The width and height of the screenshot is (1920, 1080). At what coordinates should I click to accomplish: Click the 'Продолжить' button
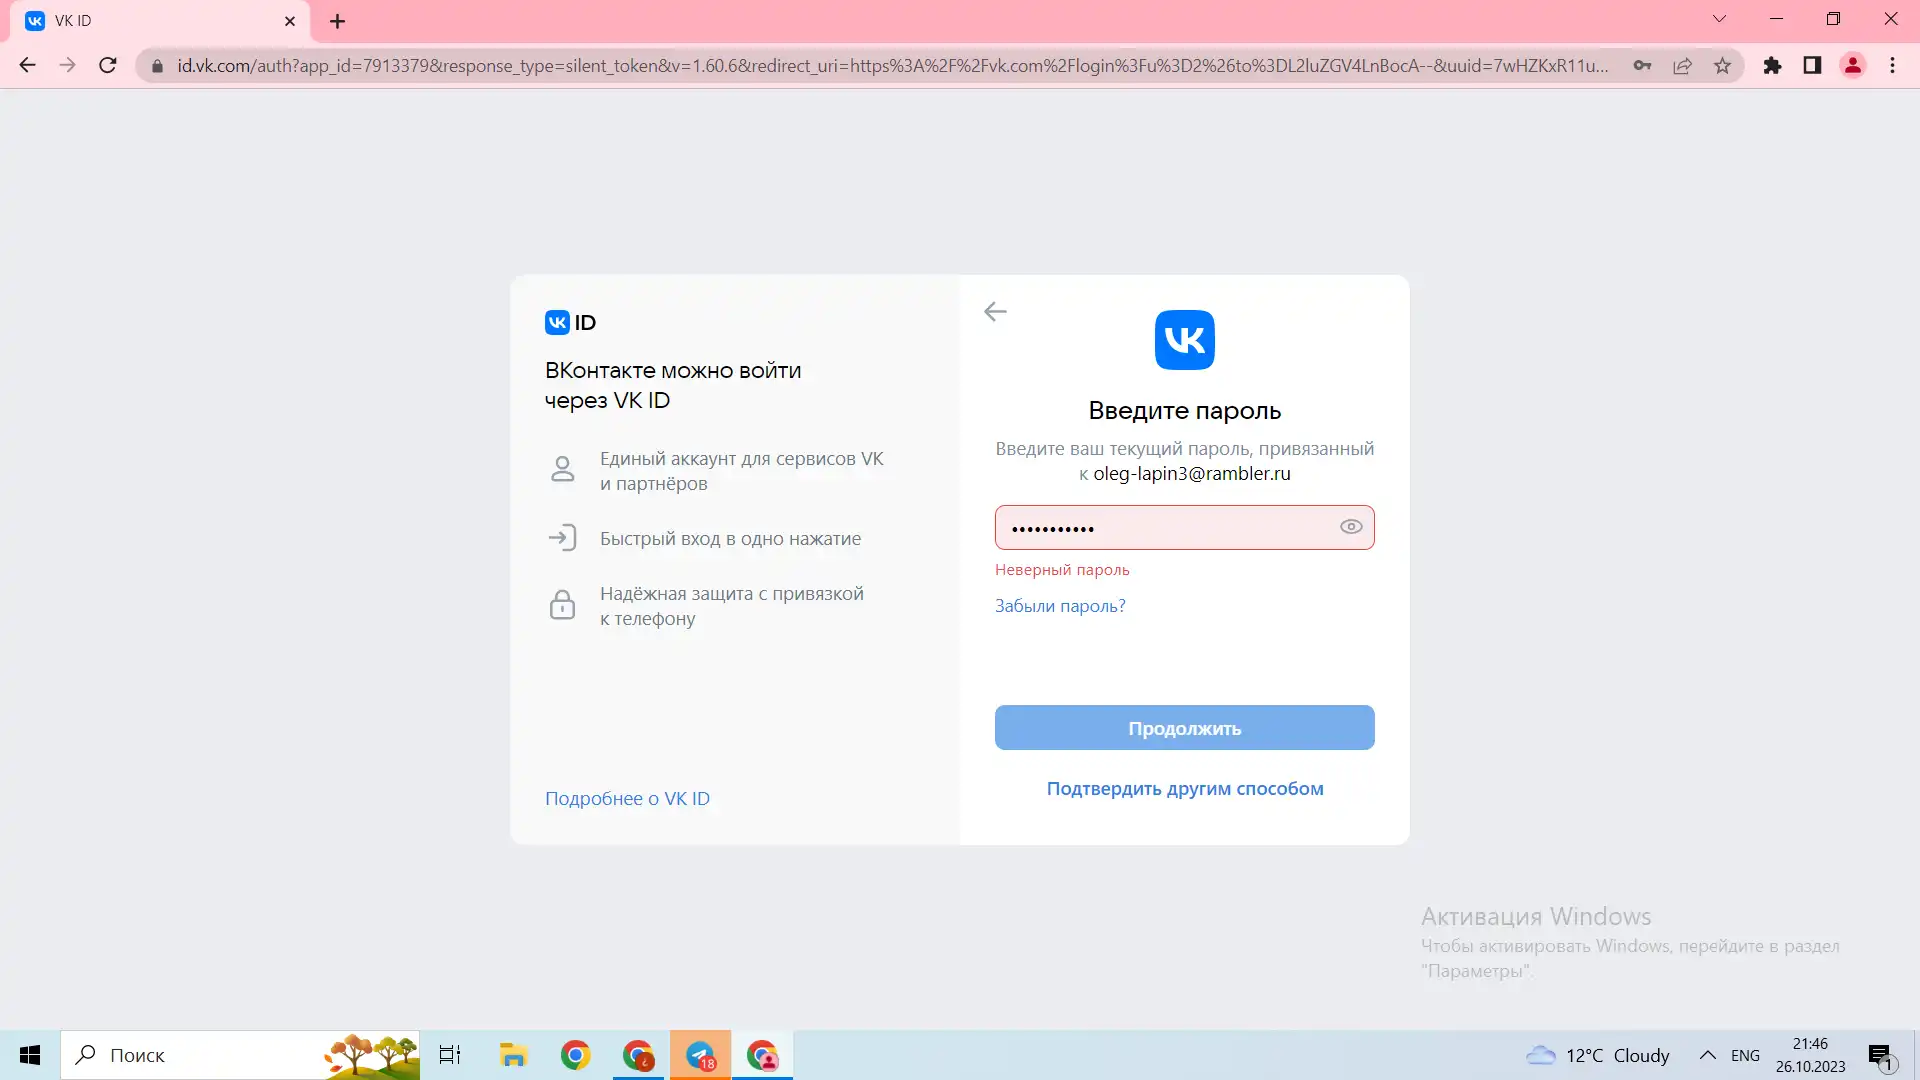click(x=1185, y=728)
